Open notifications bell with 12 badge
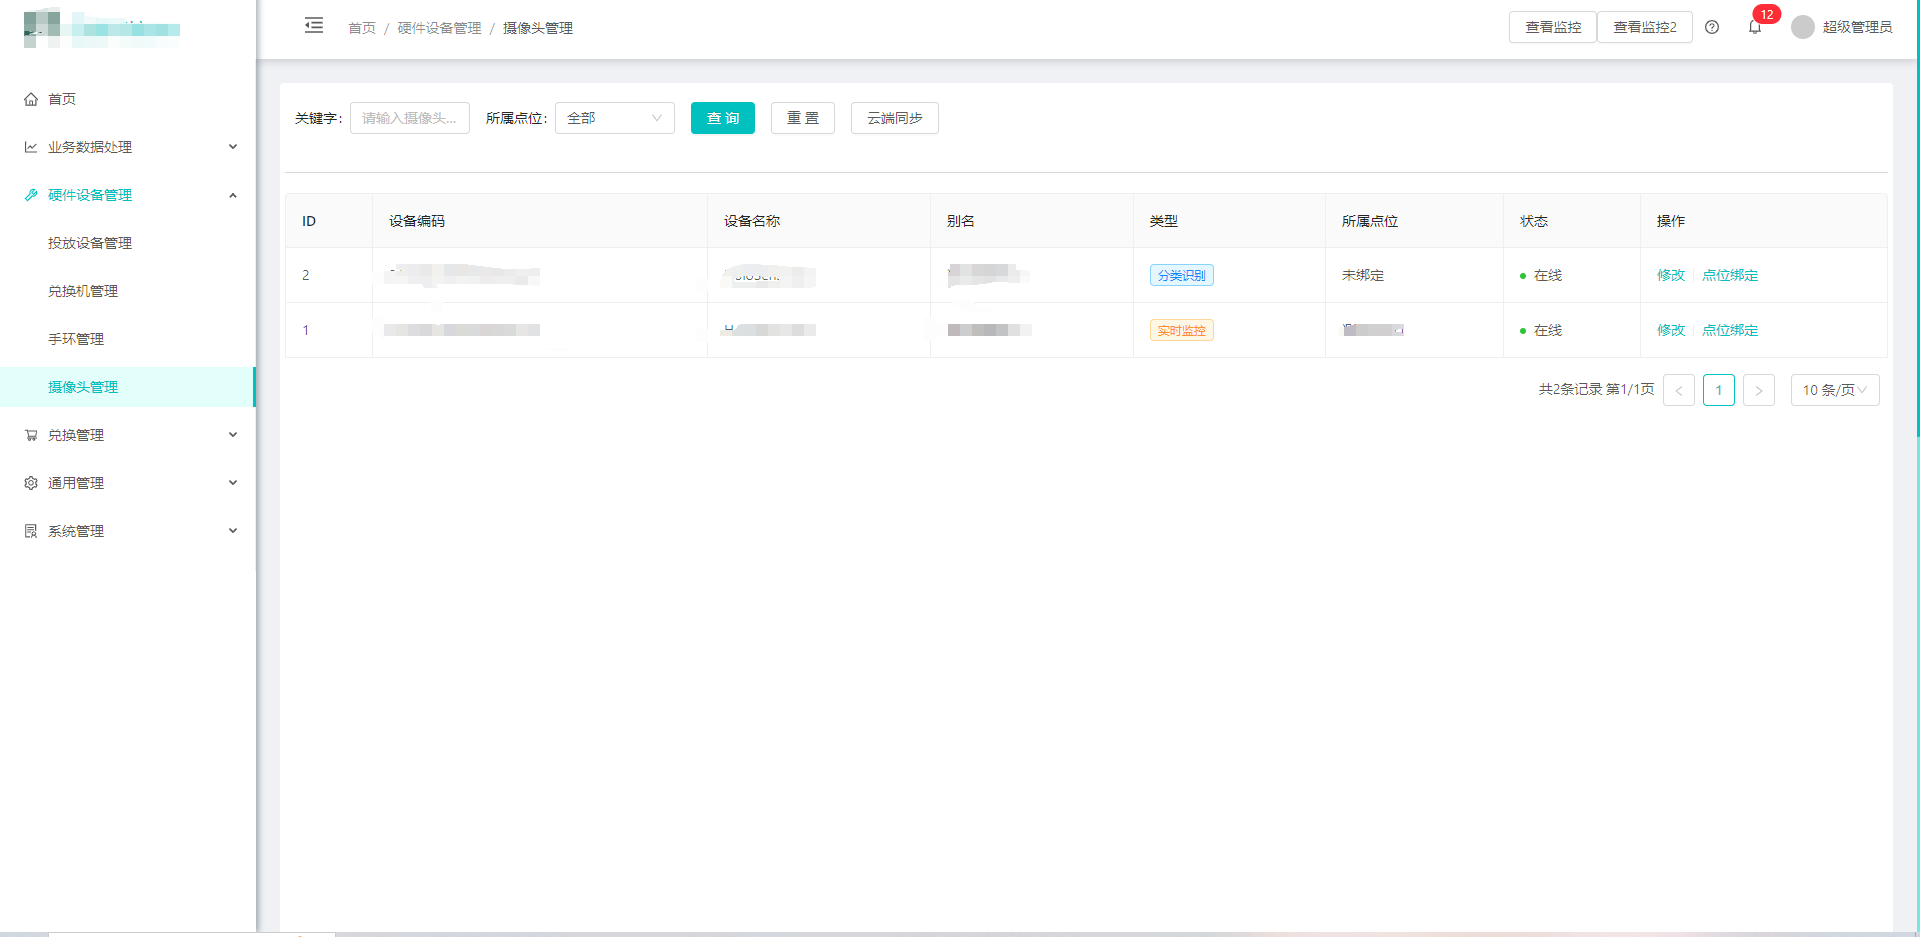Image resolution: width=1920 pixels, height=937 pixels. pyautogui.click(x=1755, y=27)
